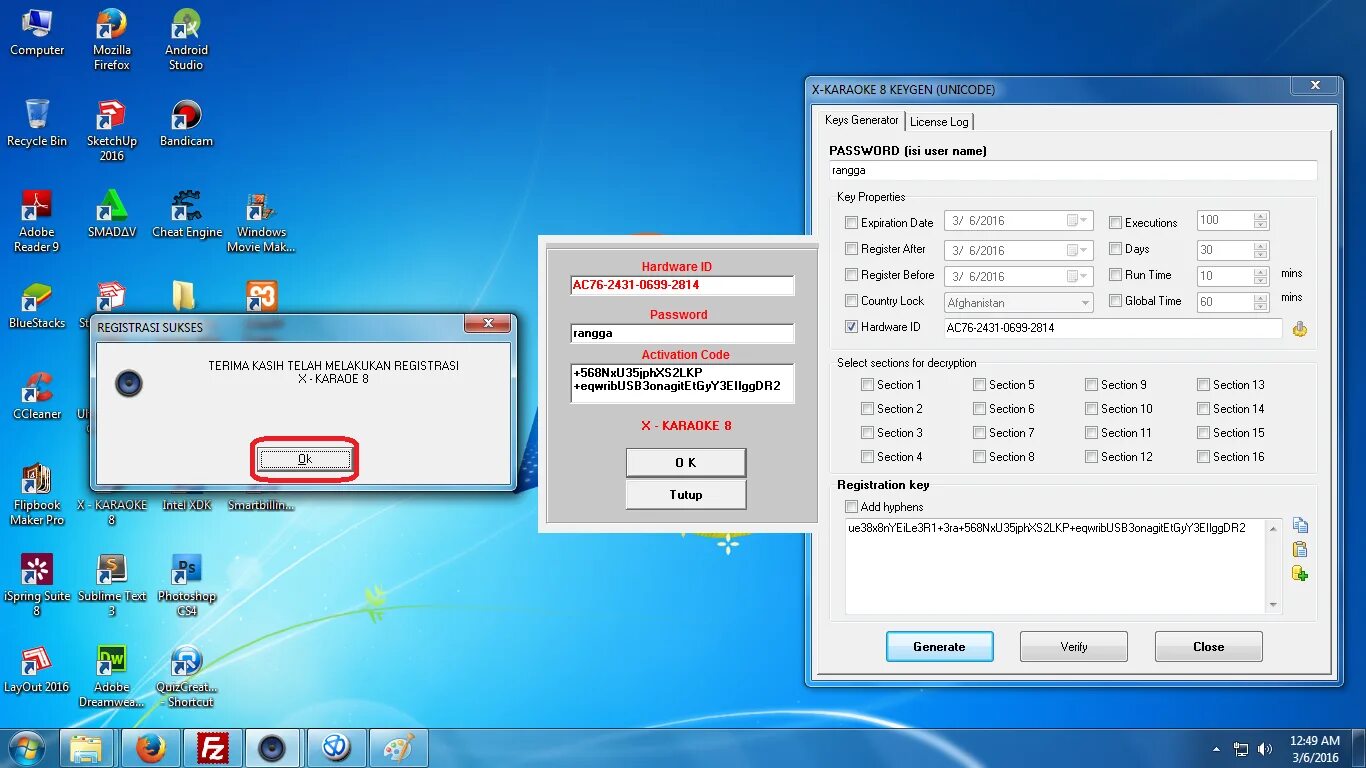Switch to the Keys Generator tab
The image size is (1366, 768).
pyautogui.click(x=862, y=120)
